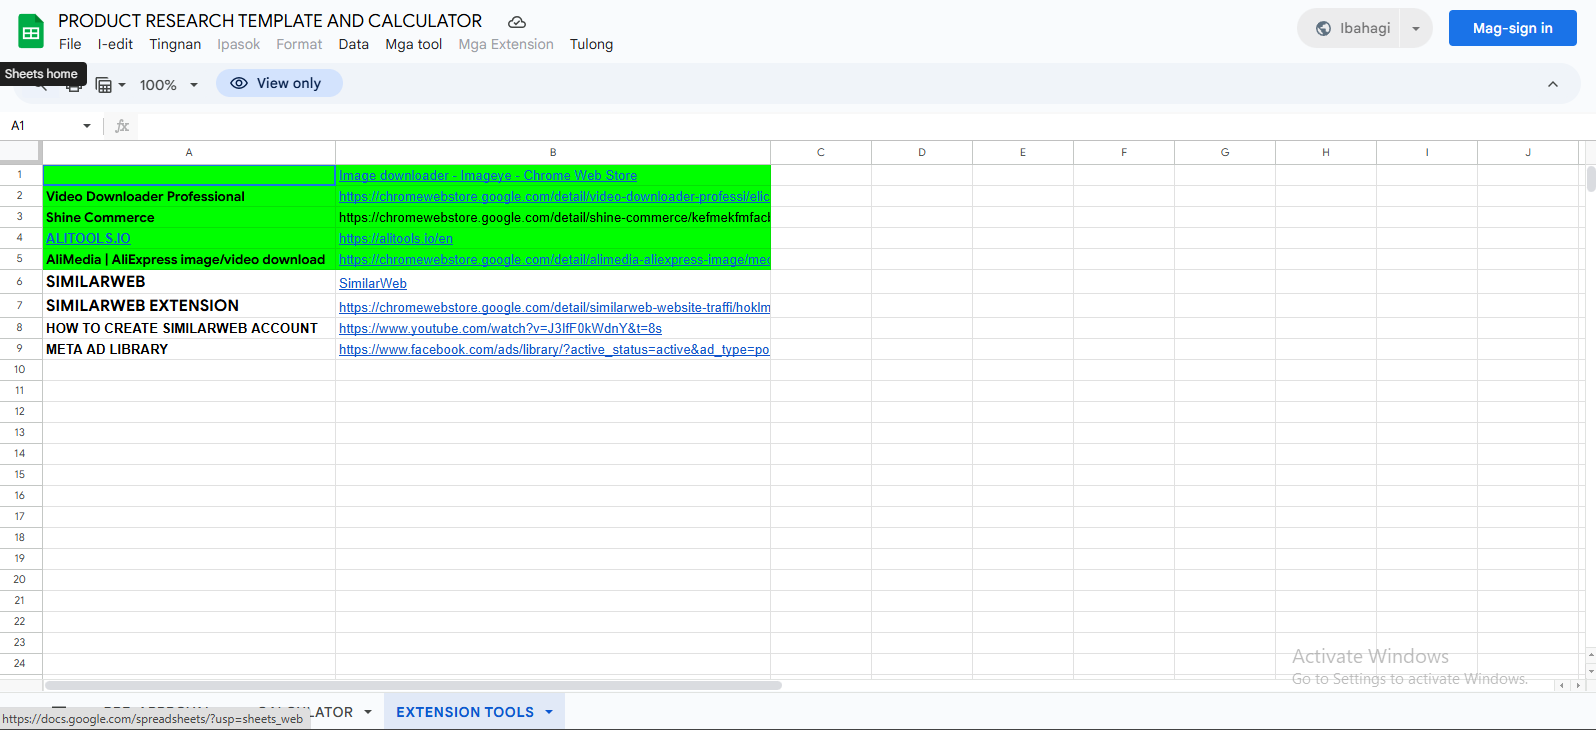Open the 100% zoom level dropdown
The width and height of the screenshot is (1596, 730).
168,85
